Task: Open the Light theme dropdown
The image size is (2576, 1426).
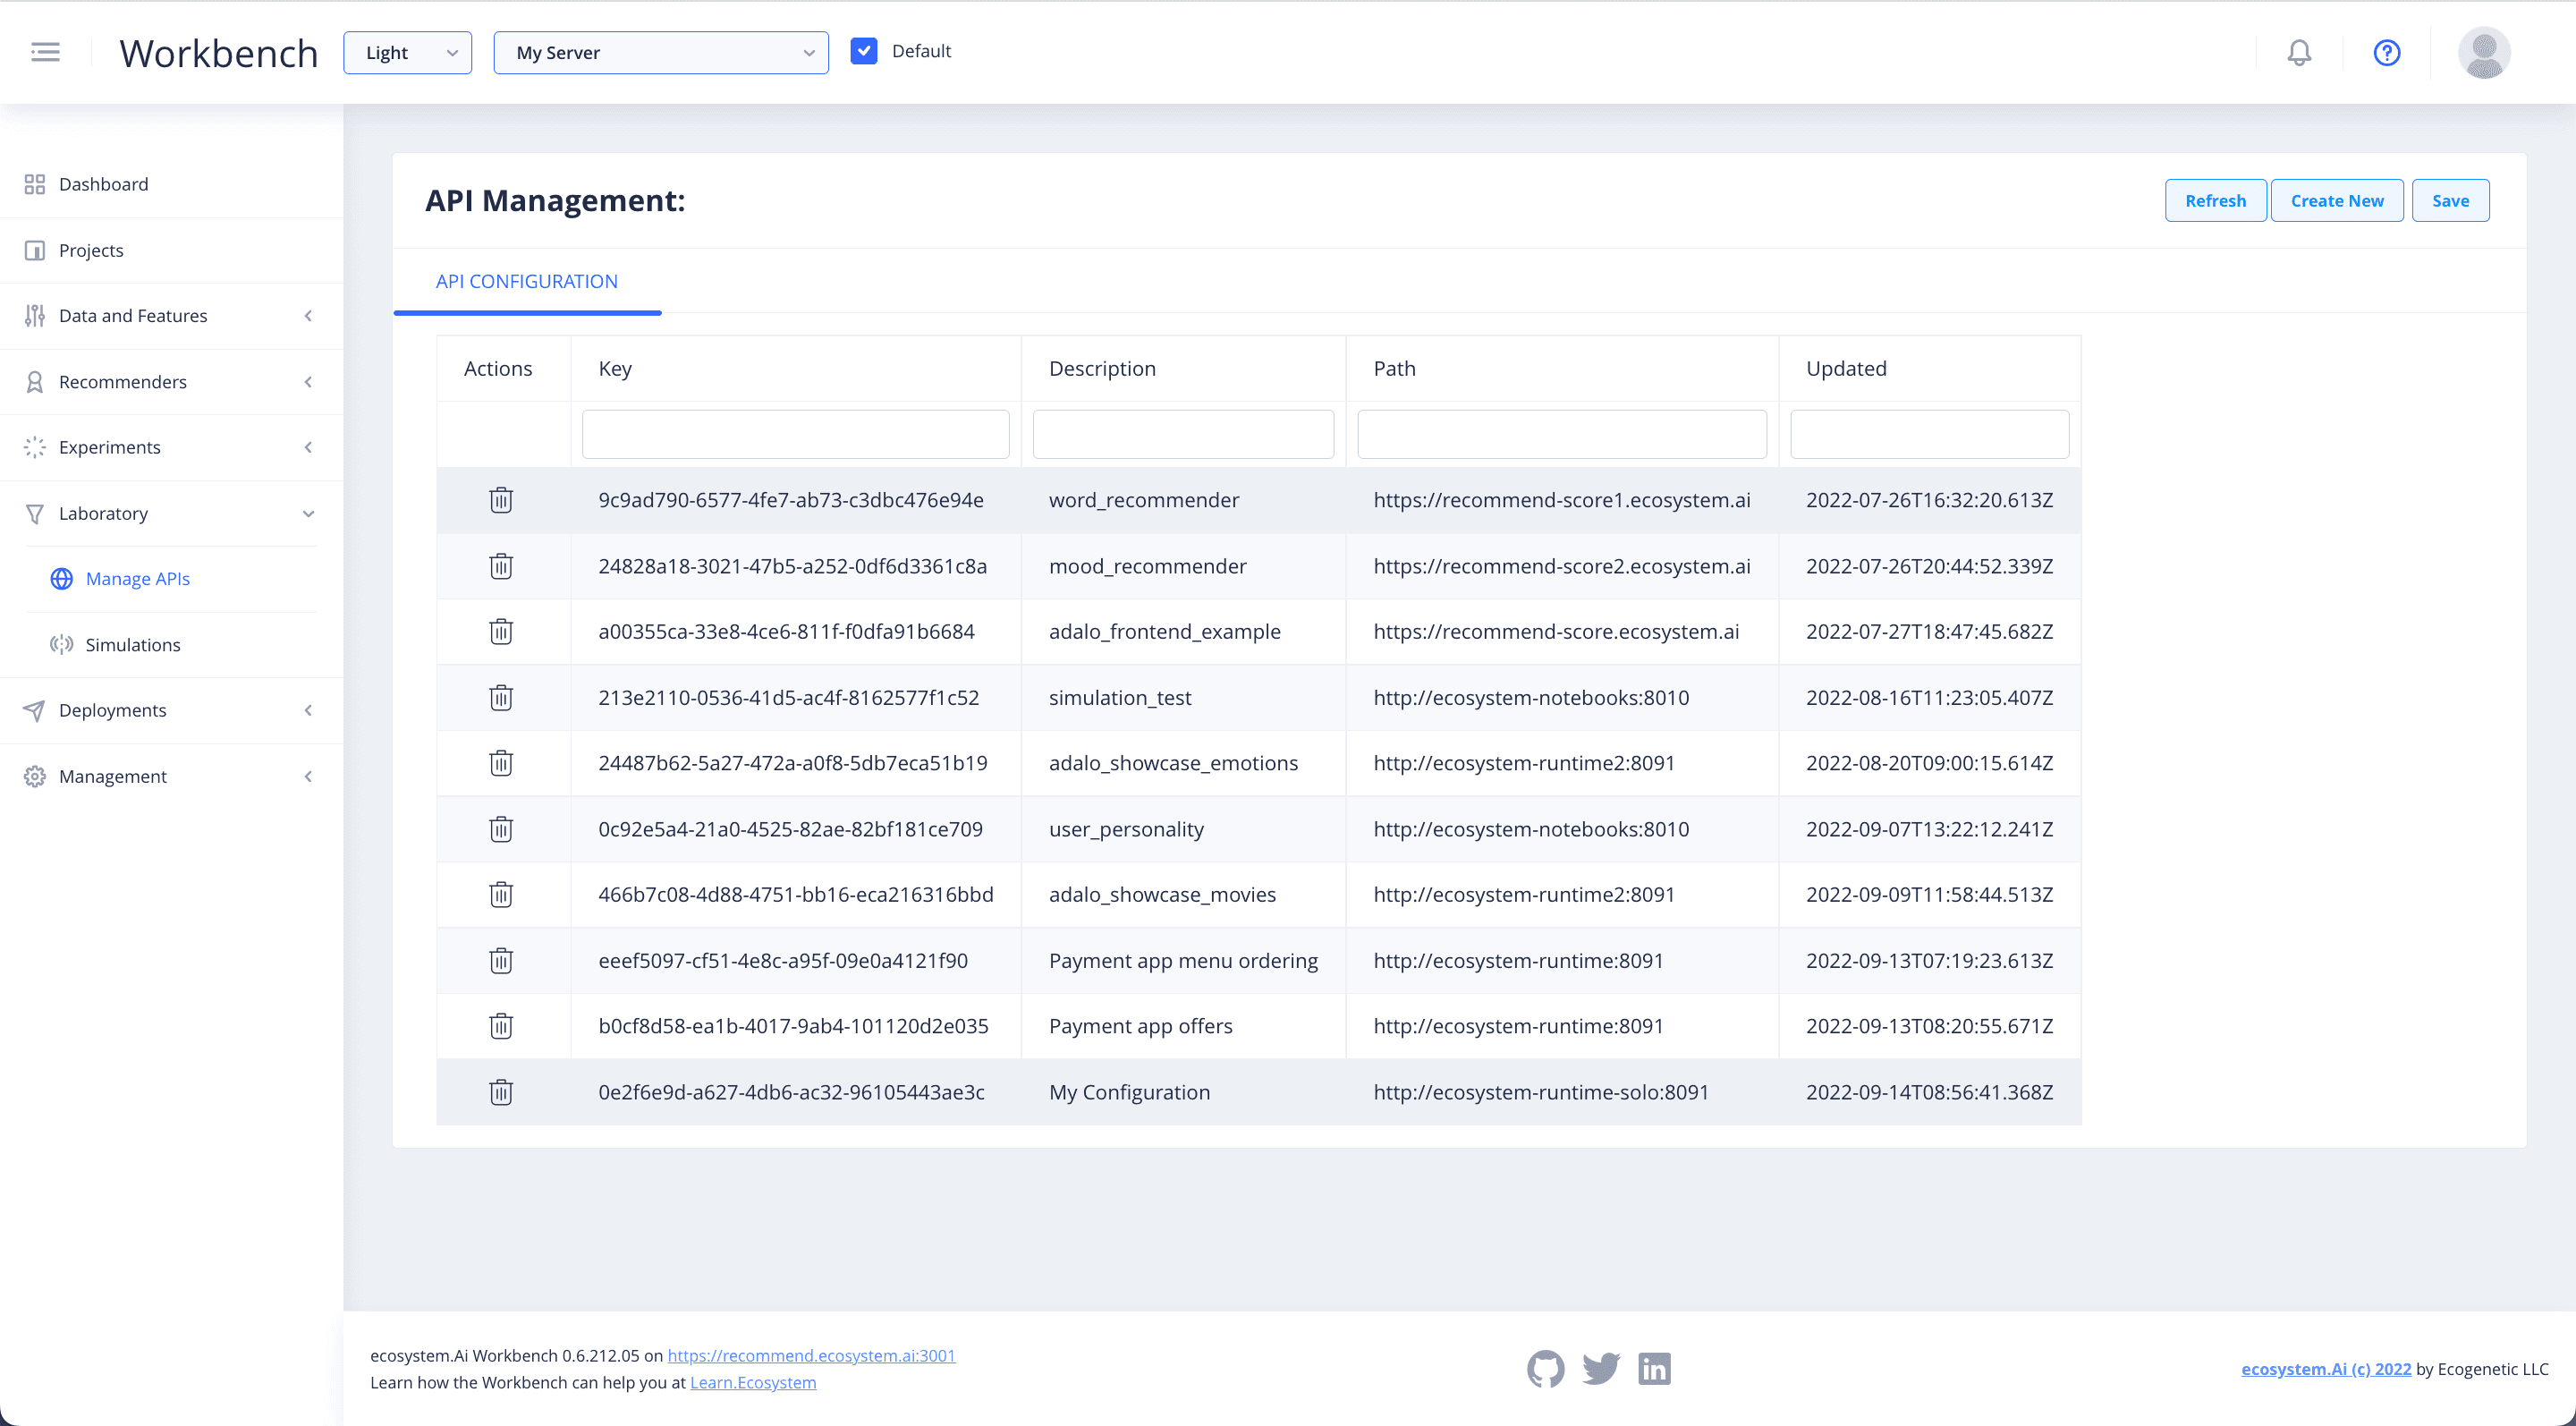Action: [407, 52]
